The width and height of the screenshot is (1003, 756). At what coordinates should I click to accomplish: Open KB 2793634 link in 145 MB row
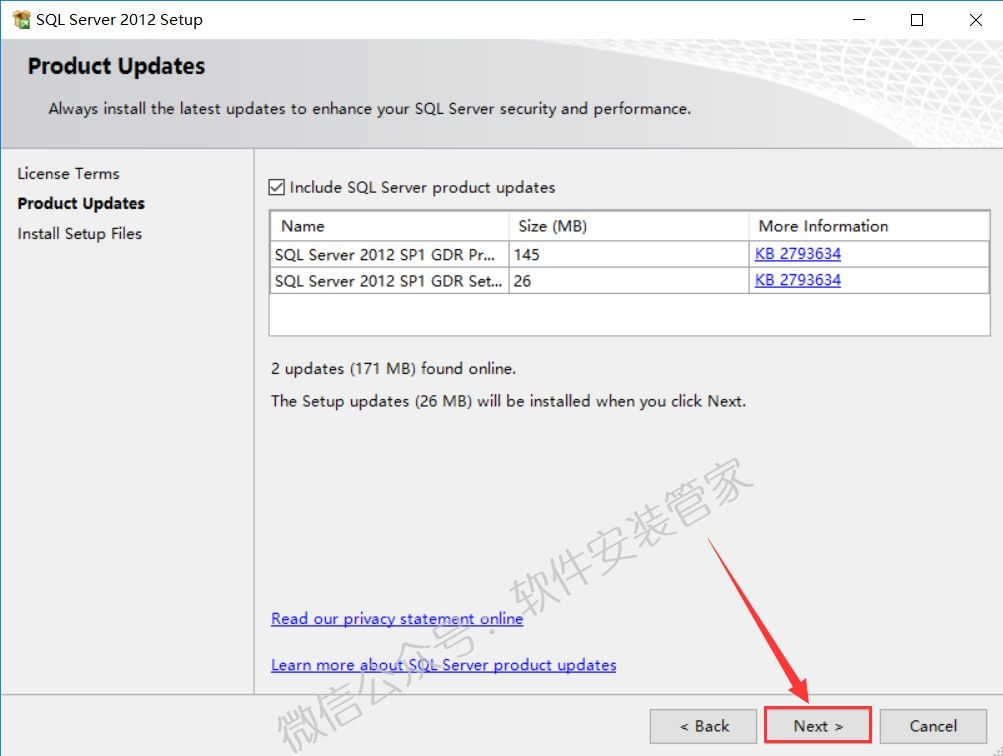798,253
